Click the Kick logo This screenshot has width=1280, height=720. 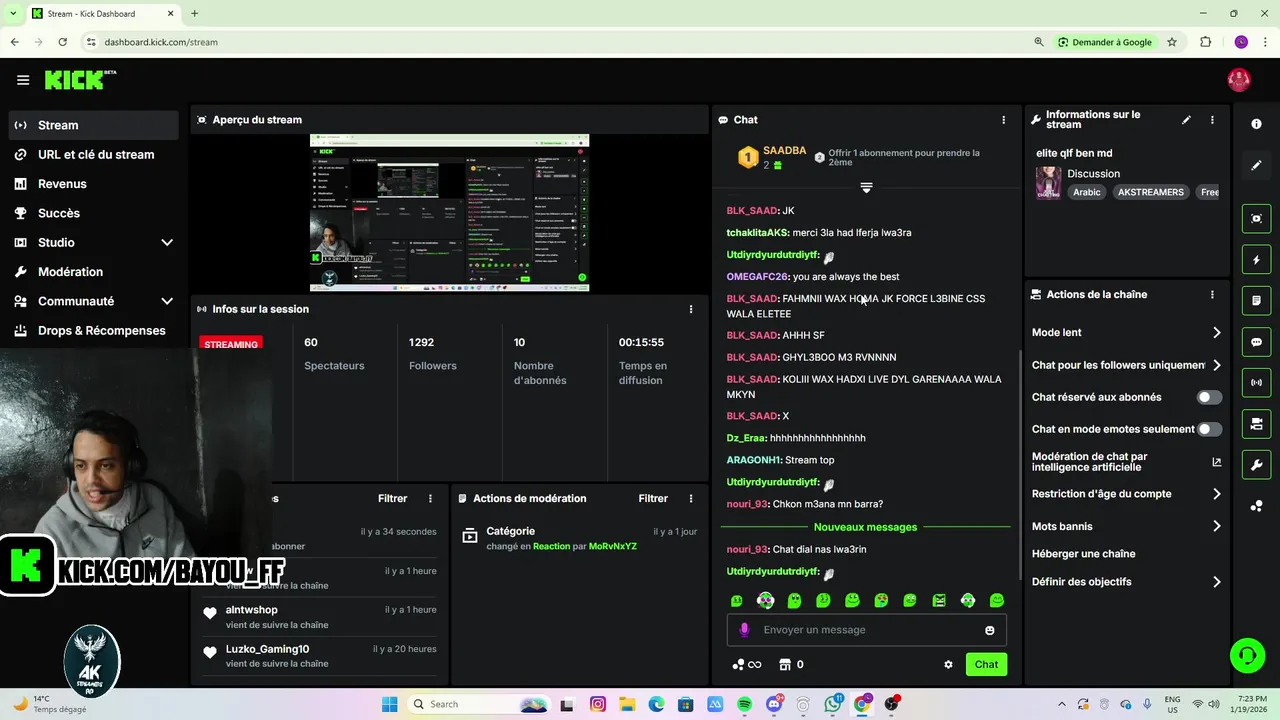tap(80, 80)
